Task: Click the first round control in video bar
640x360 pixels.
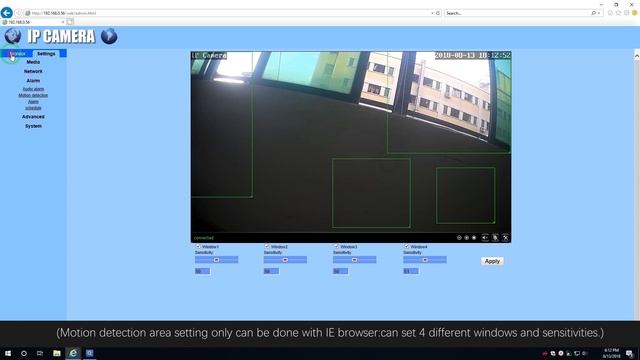Action: (x=459, y=238)
